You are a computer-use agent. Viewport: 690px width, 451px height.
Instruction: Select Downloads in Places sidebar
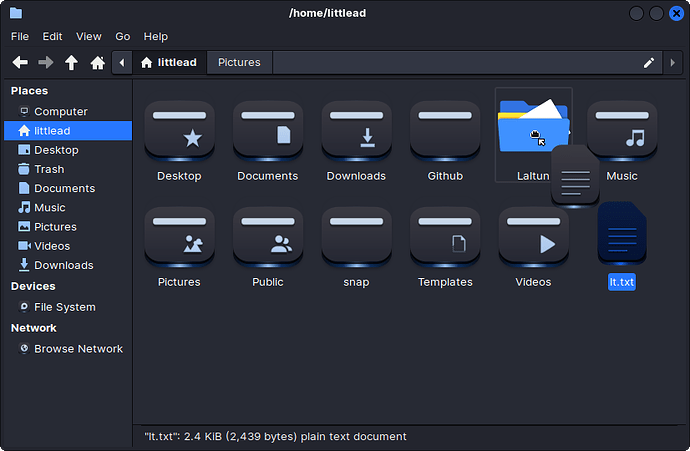[68, 265]
